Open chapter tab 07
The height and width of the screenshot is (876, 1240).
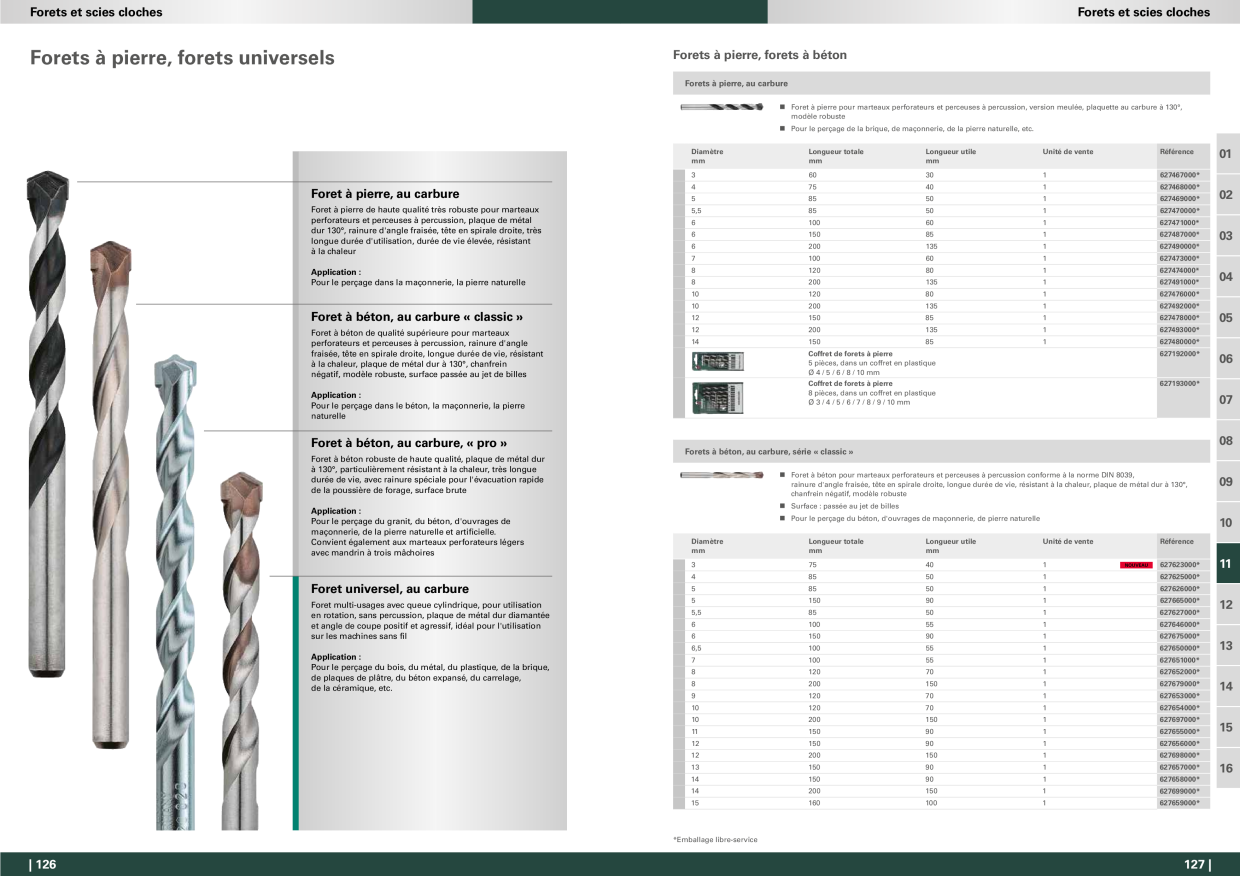pyautogui.click(x=1227, y=400)
